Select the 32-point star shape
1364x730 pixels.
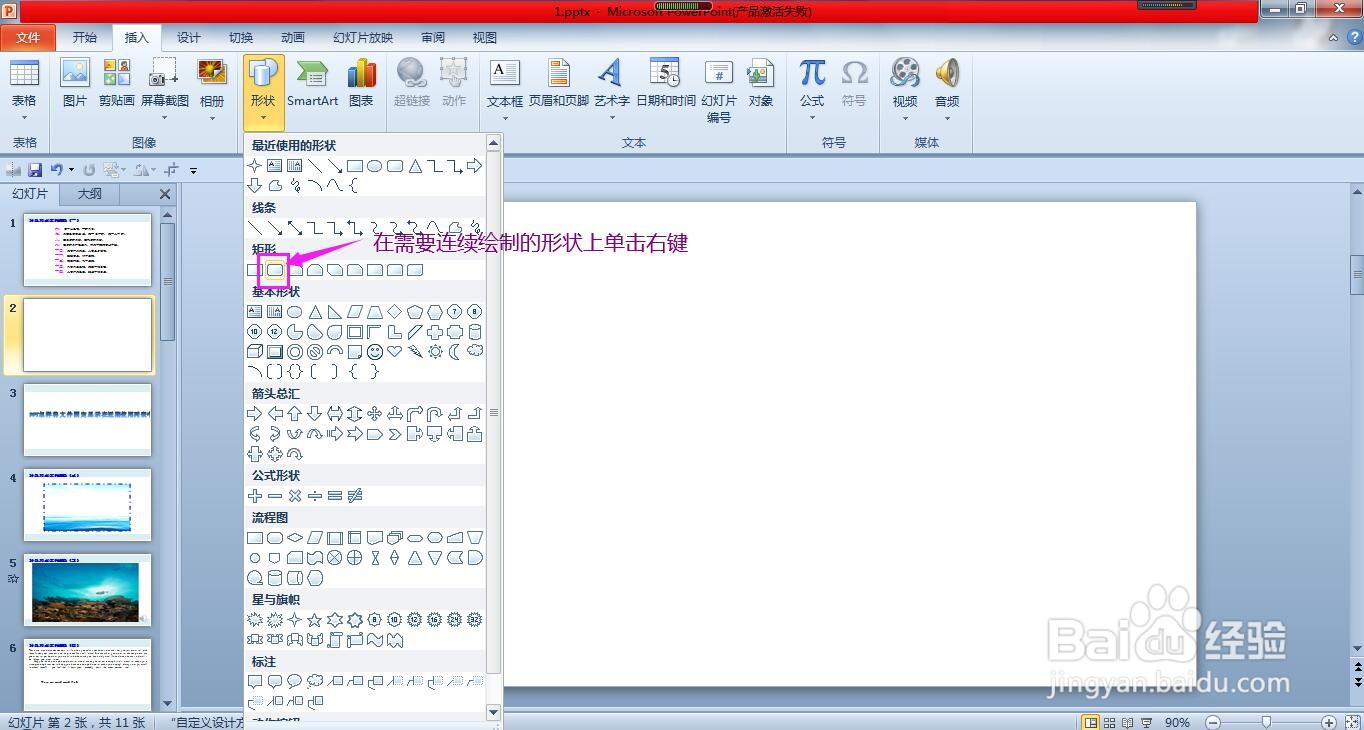pos(475,620)
